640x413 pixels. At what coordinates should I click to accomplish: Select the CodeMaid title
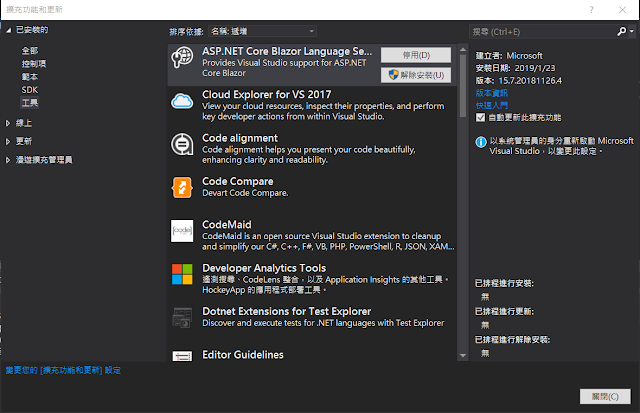pyautogui.click(x=227, y=225)
